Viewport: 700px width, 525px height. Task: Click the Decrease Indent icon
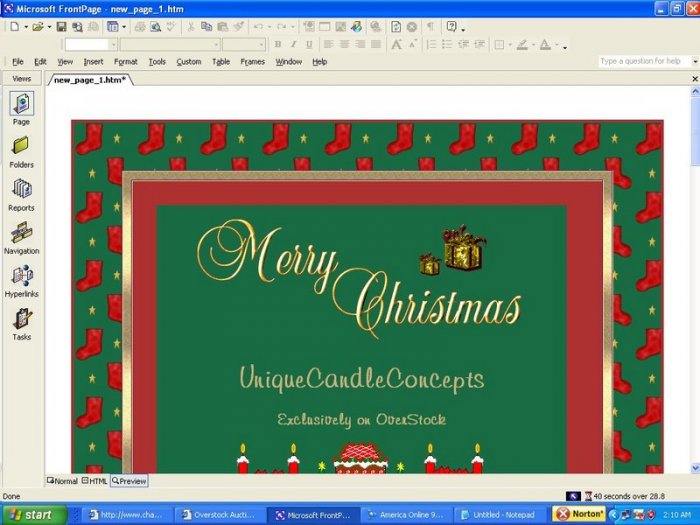(463, 44)
